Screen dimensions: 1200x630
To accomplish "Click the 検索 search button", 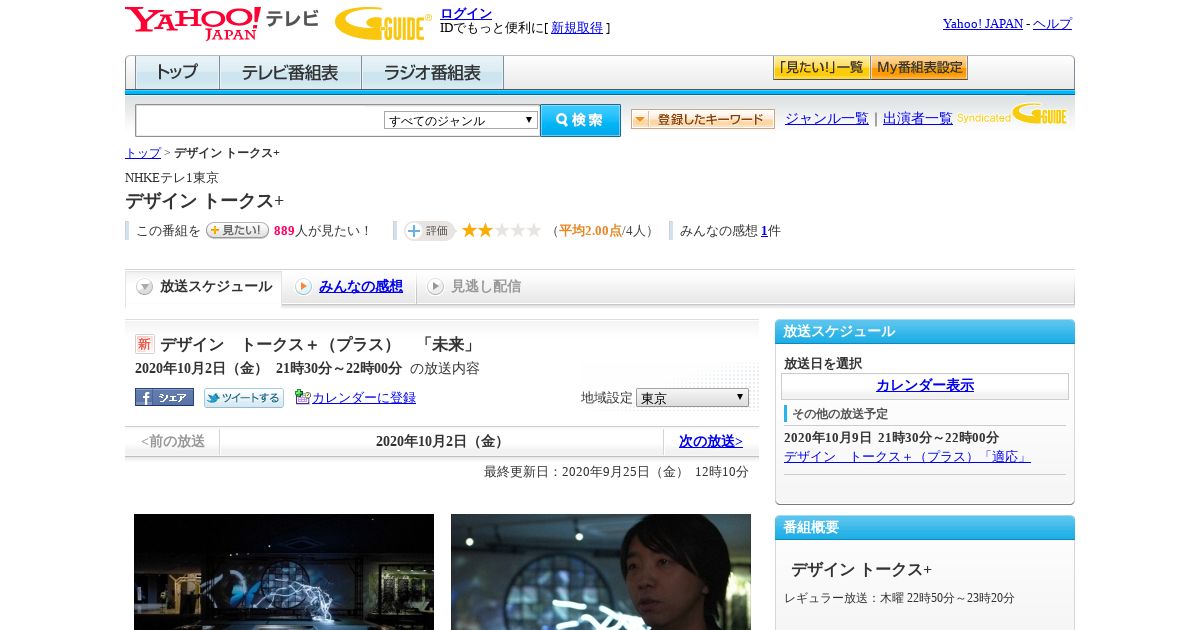I will pos(580,120).
